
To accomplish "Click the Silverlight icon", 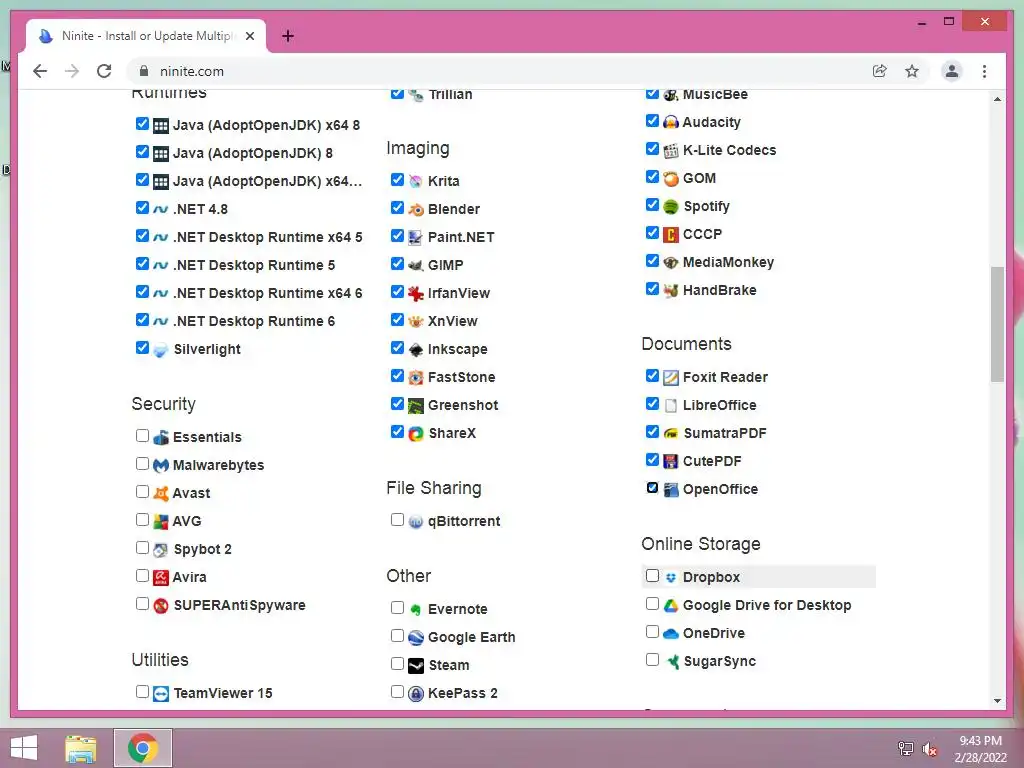I will point(161,350).
